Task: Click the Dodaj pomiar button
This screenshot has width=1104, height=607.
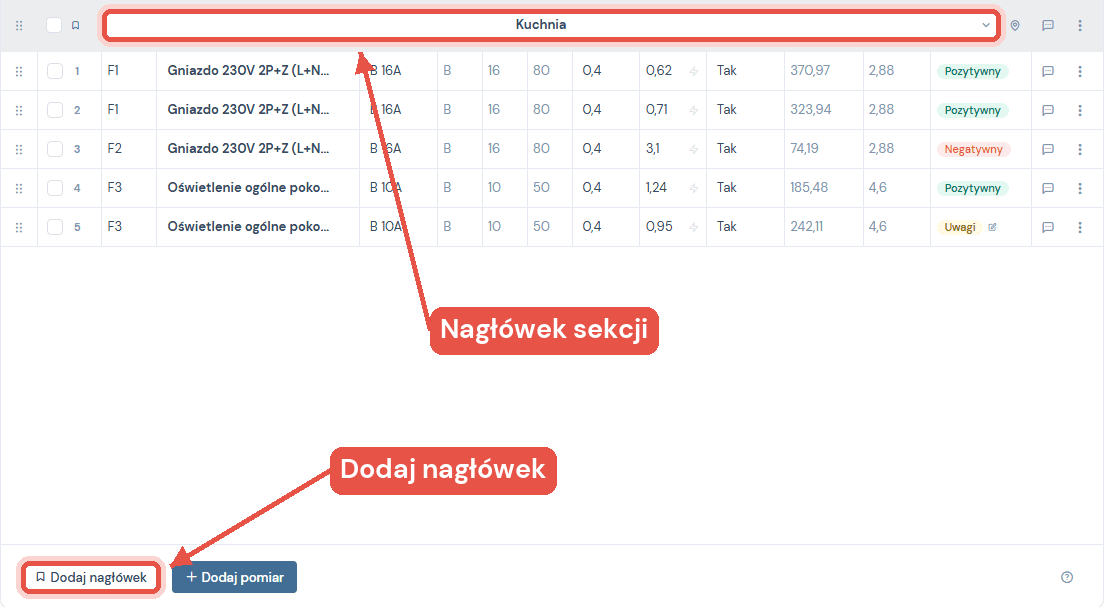Action: [x=234, y=577]
